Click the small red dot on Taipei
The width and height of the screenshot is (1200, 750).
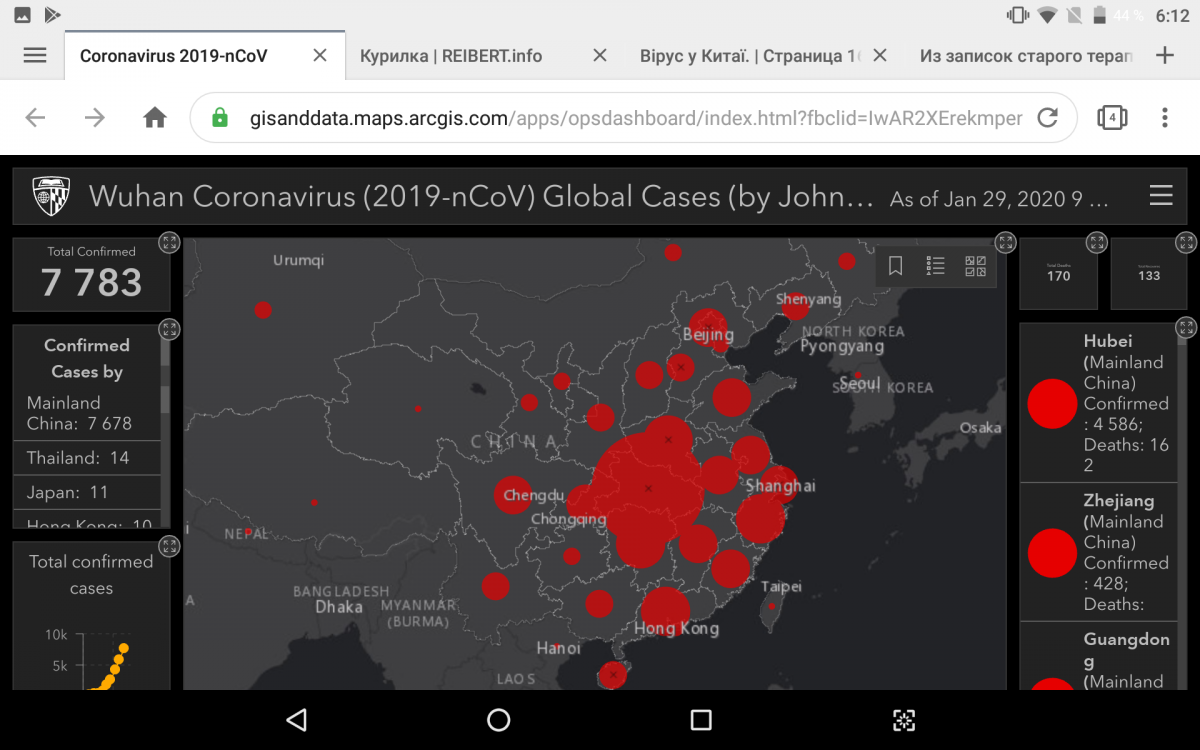click(772, 606)
